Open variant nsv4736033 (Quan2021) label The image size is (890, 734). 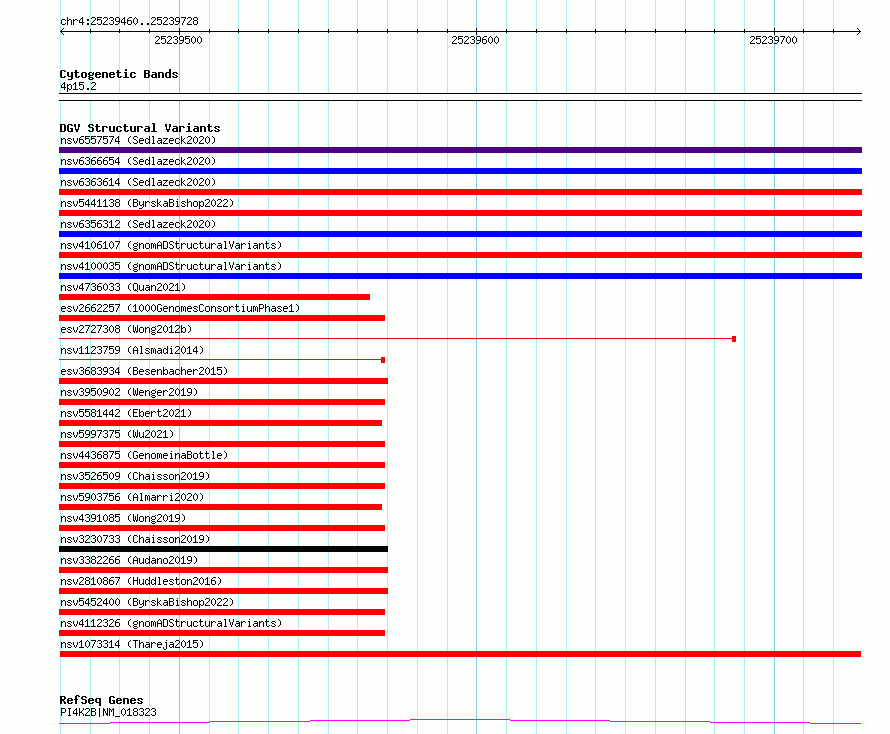click(123, 287)
